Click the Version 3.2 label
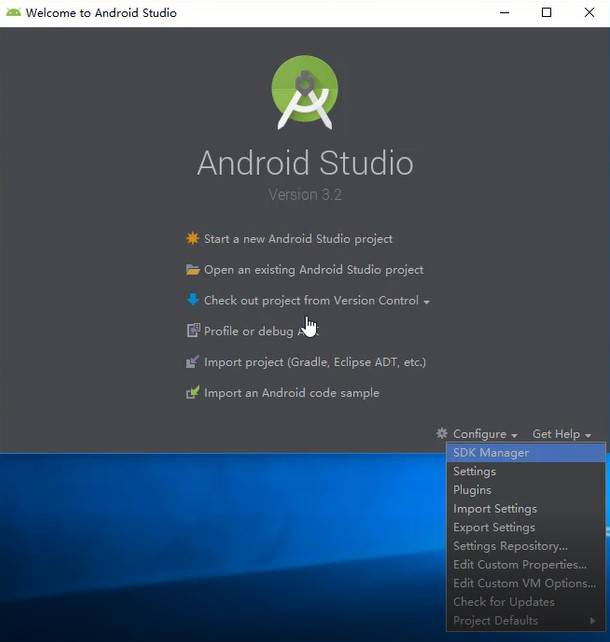This screenshot has height=642, width=610. [305, 194]
